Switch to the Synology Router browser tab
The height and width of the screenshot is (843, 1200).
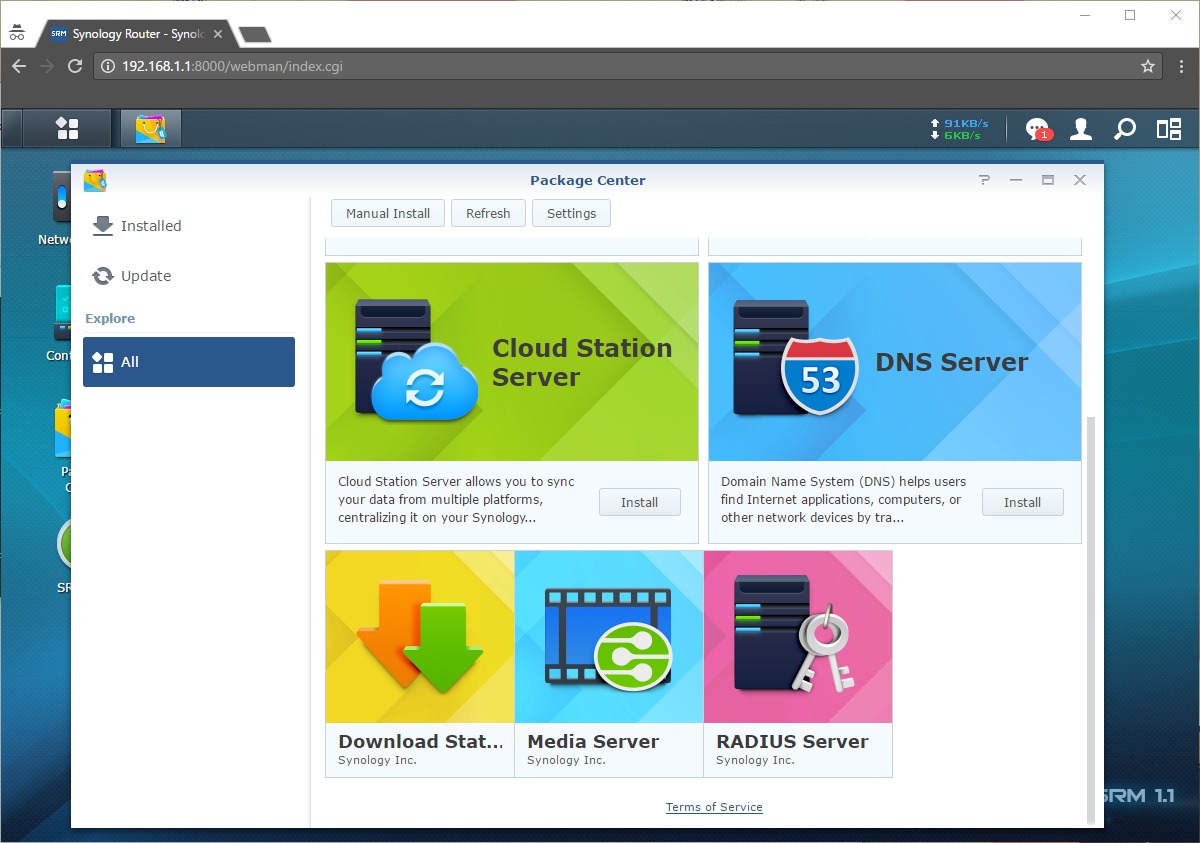point(135,34)
